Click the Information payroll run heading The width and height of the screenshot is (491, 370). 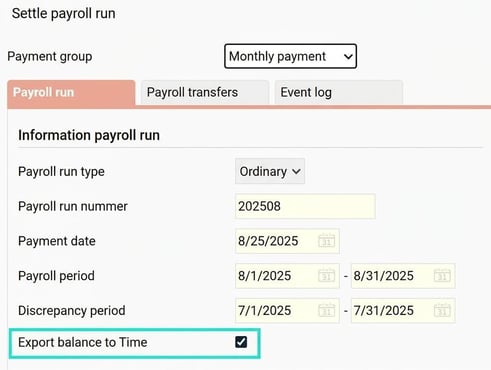[x=89, y=135]
